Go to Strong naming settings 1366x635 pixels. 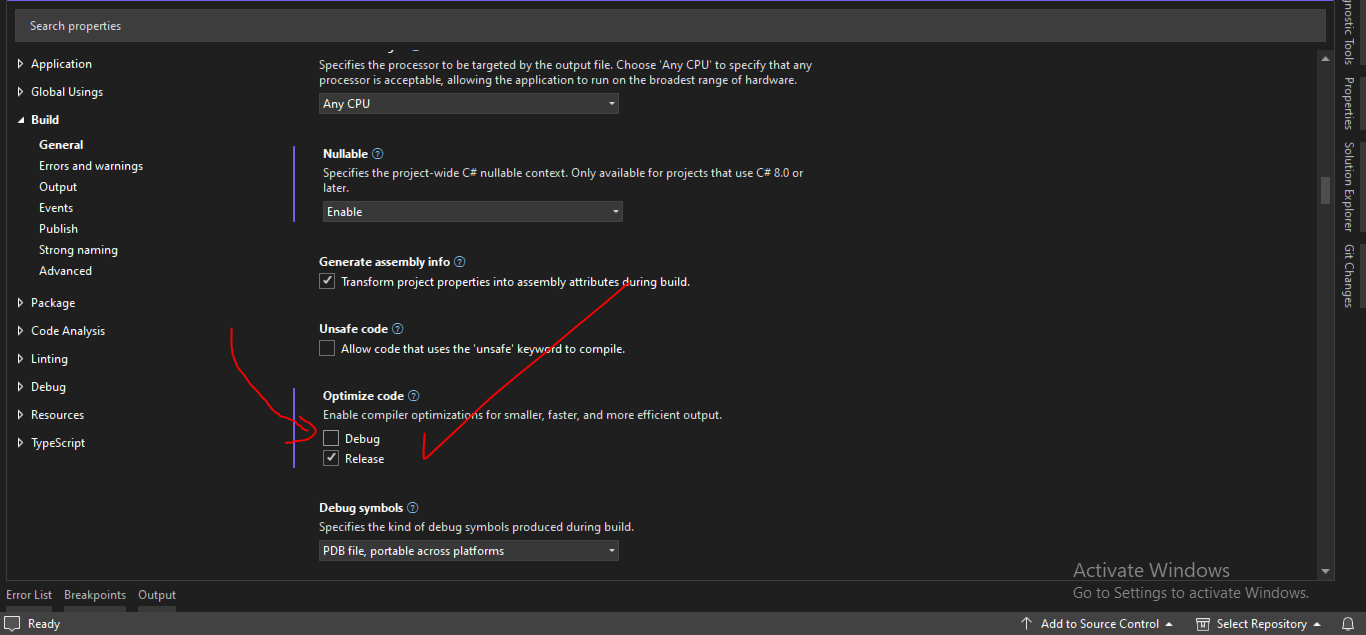[x=78, y=250]
